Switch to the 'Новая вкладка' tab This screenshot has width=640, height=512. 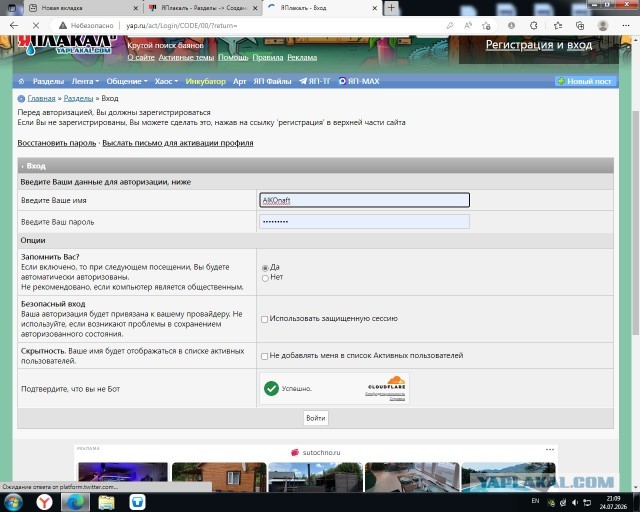coord(82,8)
